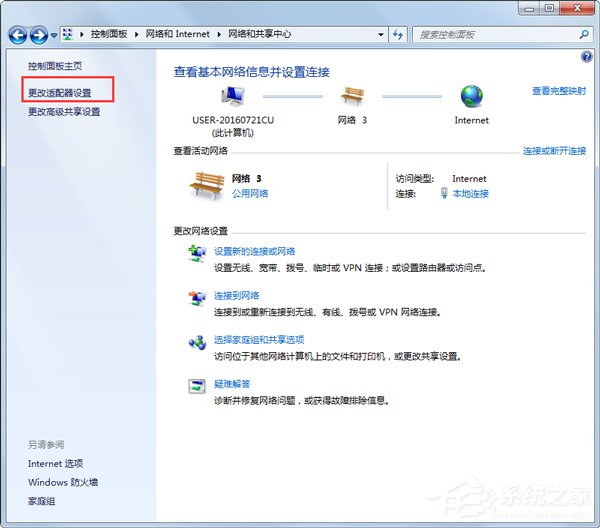Click the Forward navigation arrow
600x528 pixels.
coord(39,35)
